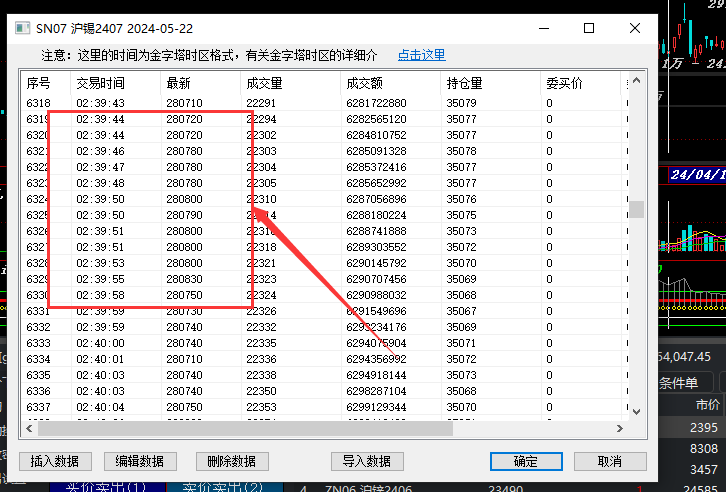Click the 24/04/ date label on background chart
This screenshot has height=492, width=726.
(x=698, y=174)
